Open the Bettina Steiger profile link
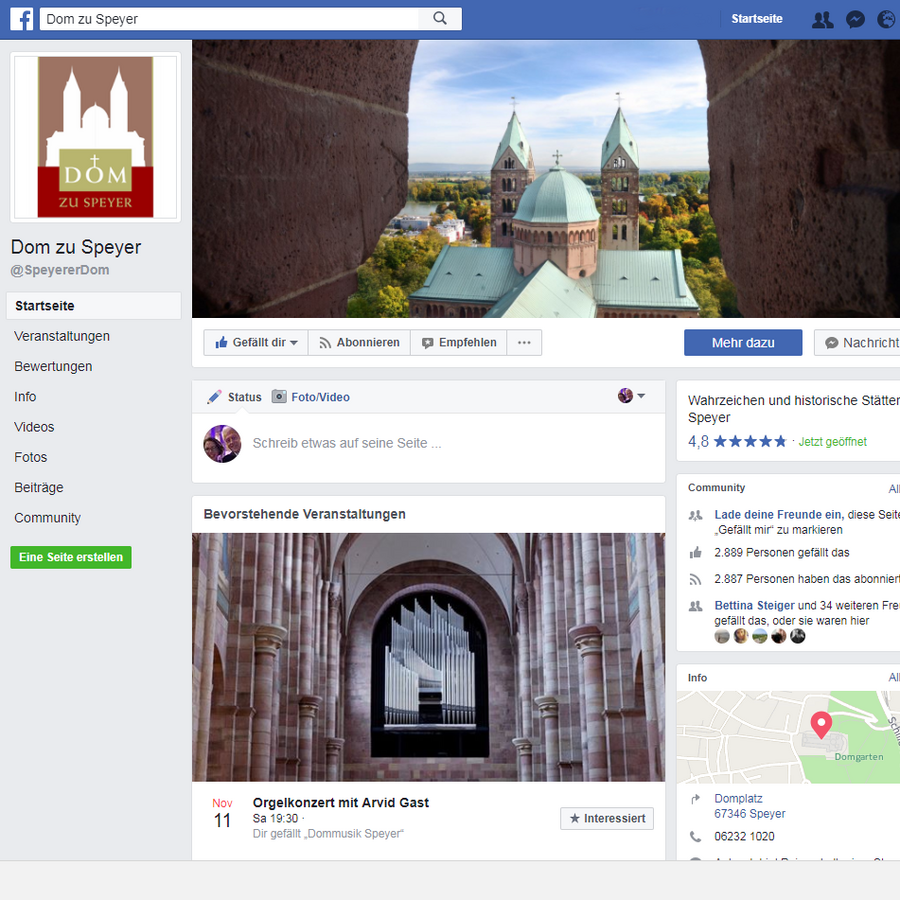900x900 pixels. click(753, 605)
